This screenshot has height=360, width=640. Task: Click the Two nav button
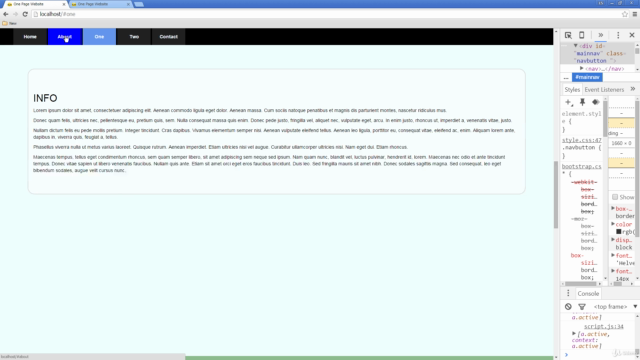[x=134, y=37]
